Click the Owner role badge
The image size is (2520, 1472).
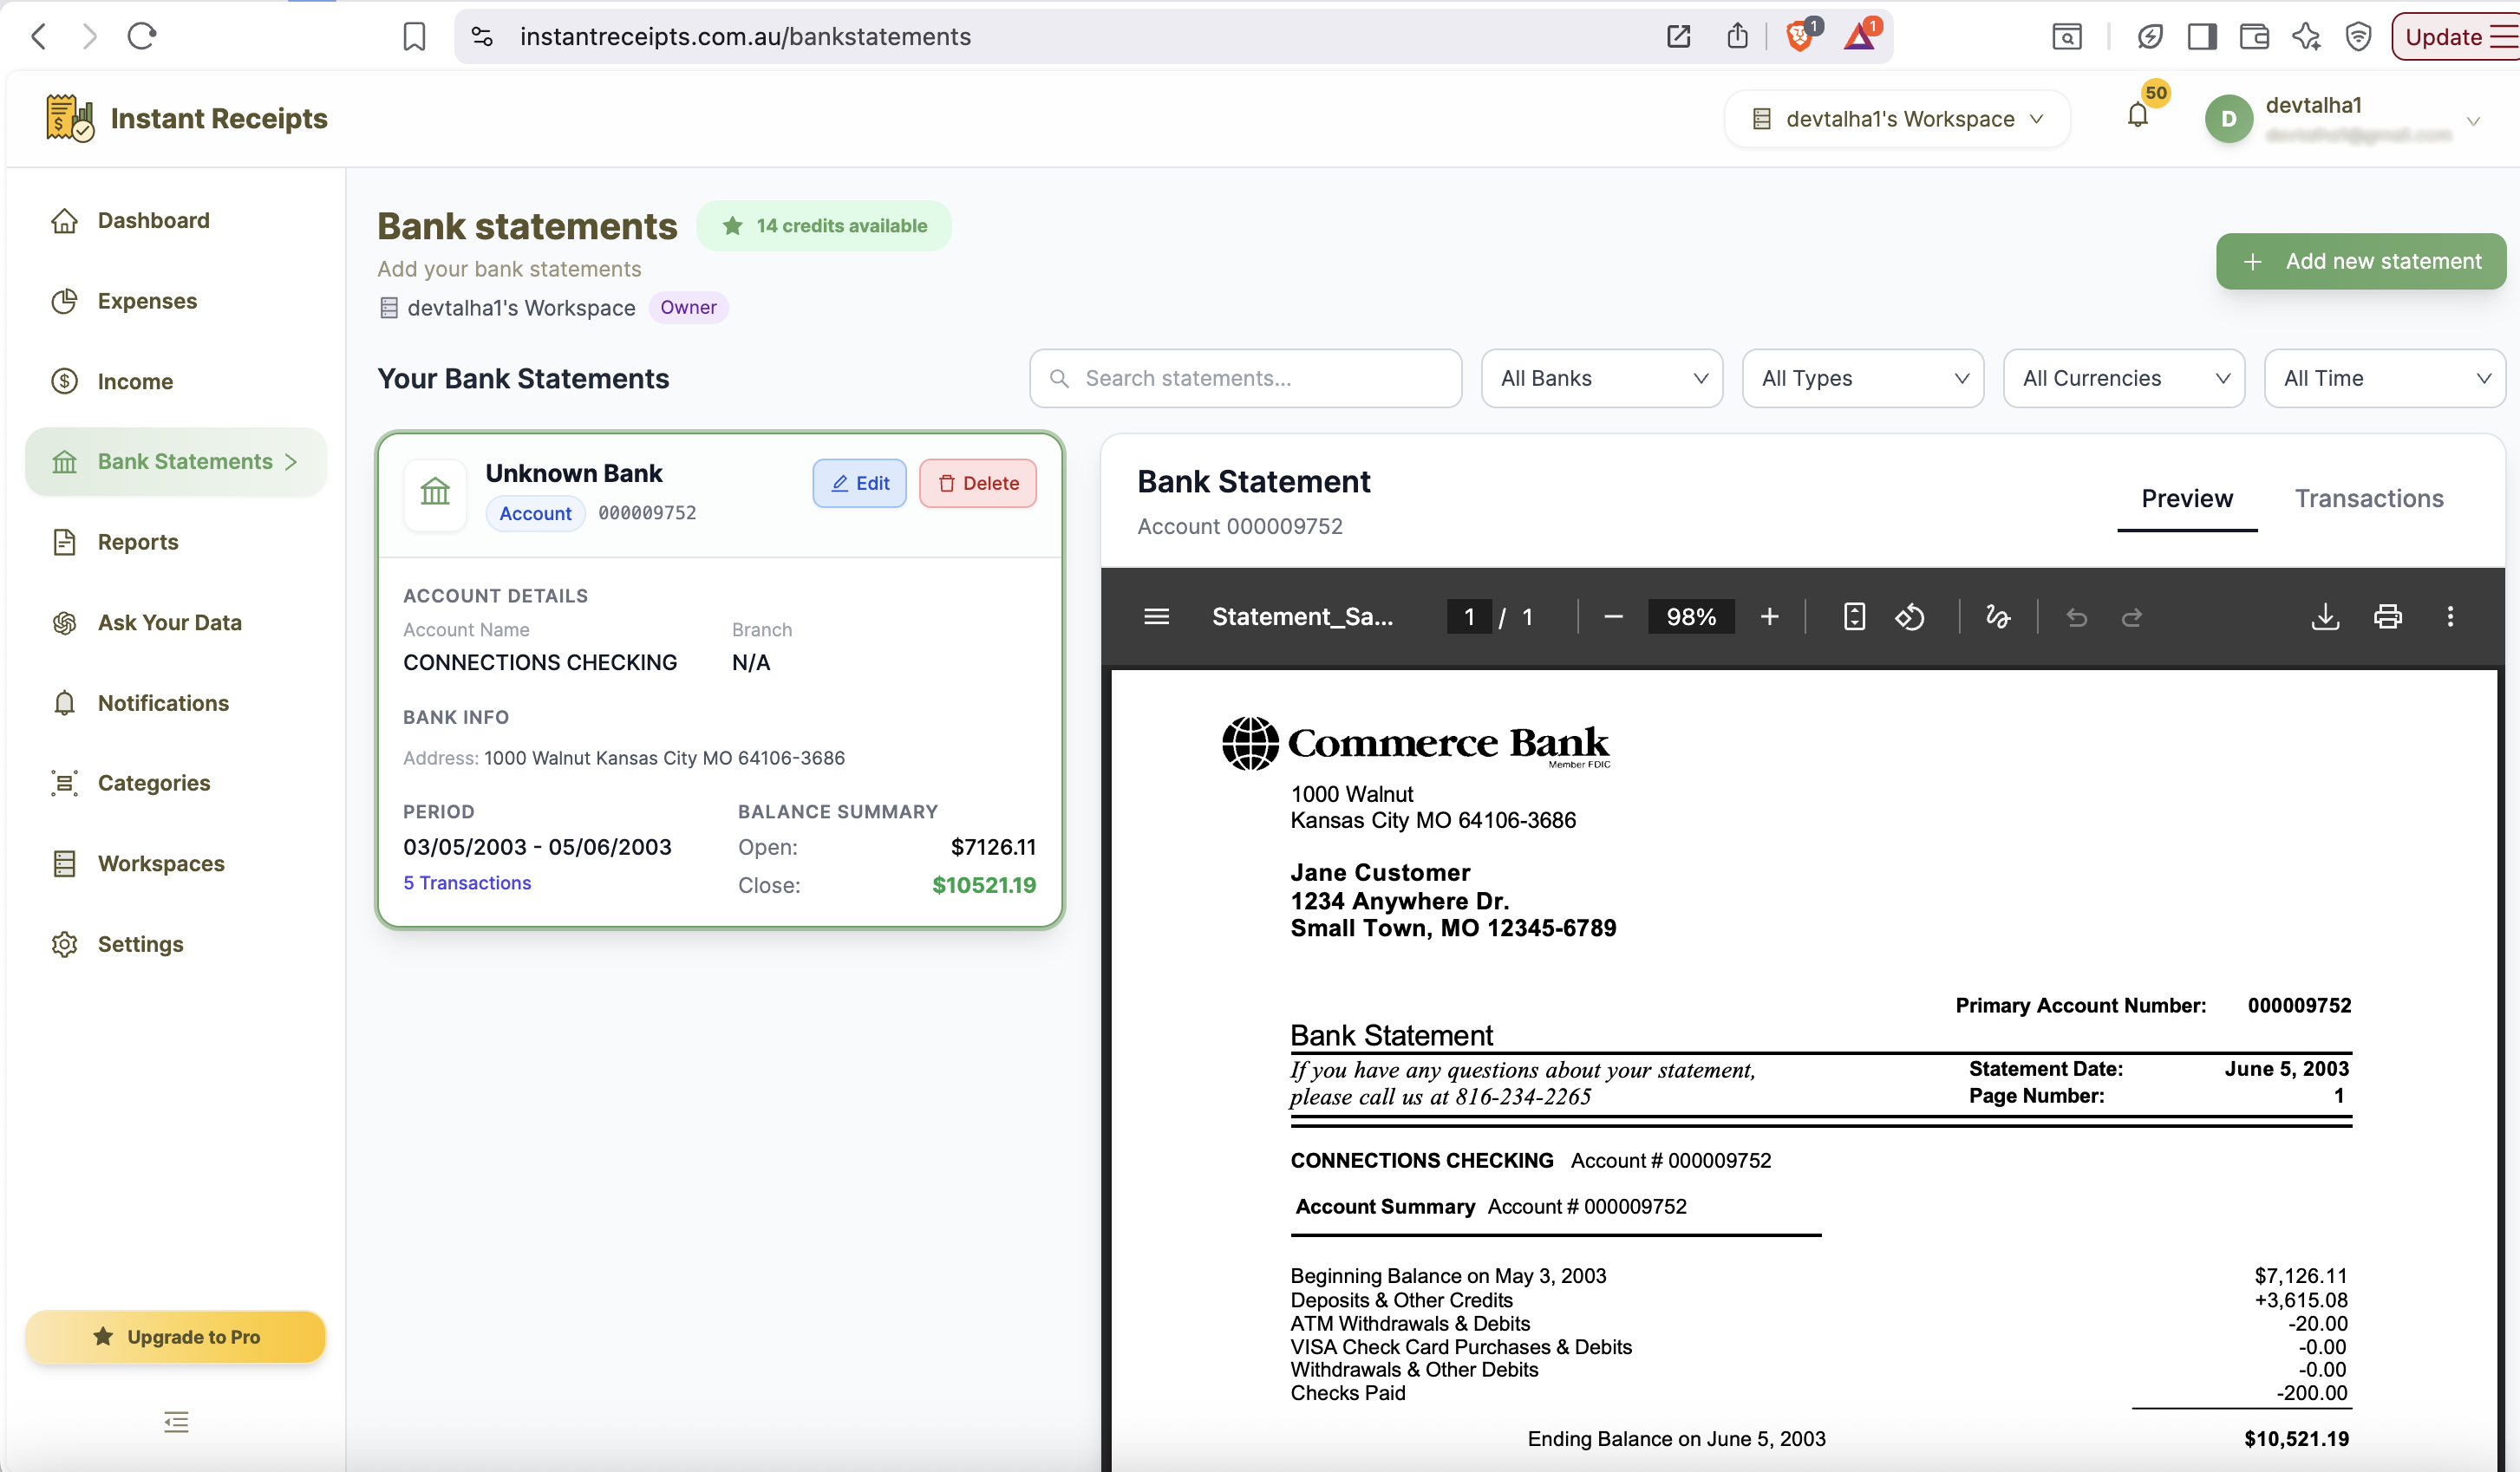(688, 307)
